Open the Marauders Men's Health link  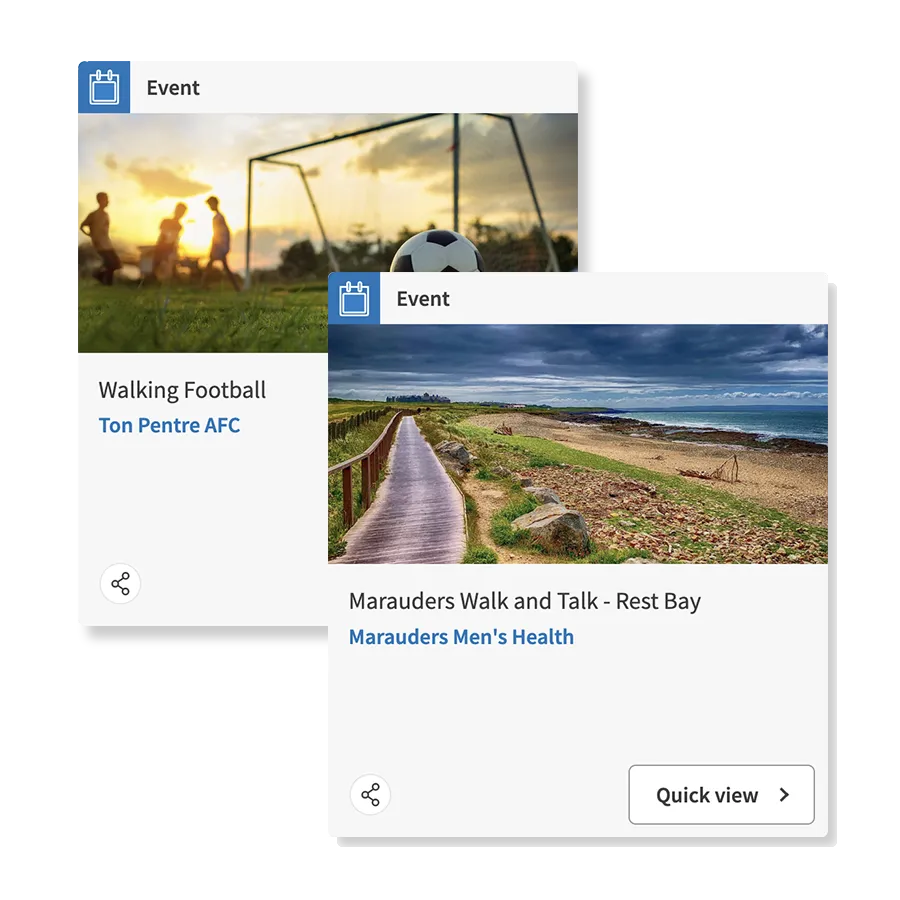tap(461, 637)
